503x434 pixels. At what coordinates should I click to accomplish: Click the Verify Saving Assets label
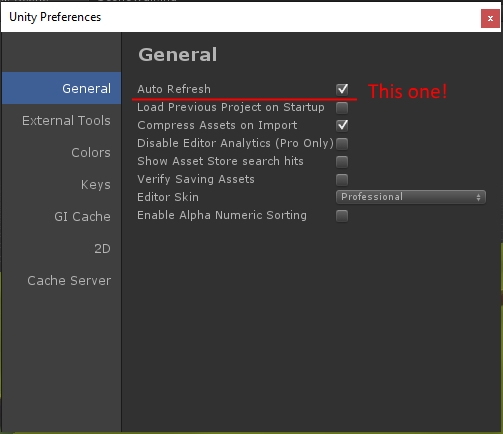coord(196,179)
